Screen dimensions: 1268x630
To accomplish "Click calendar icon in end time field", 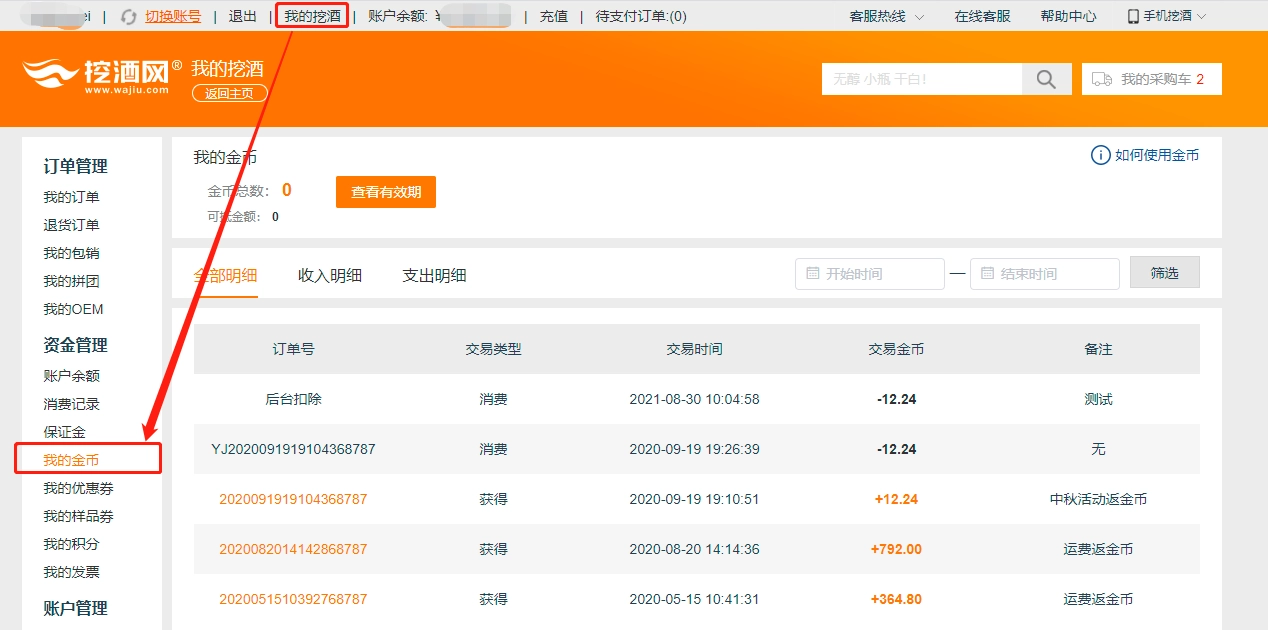I will (x=987, y=274).
